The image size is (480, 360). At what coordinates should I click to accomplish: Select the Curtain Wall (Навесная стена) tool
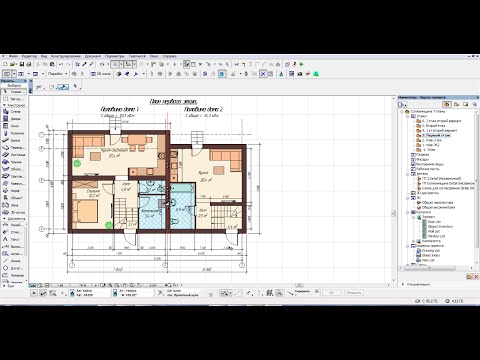coord(13,184)
